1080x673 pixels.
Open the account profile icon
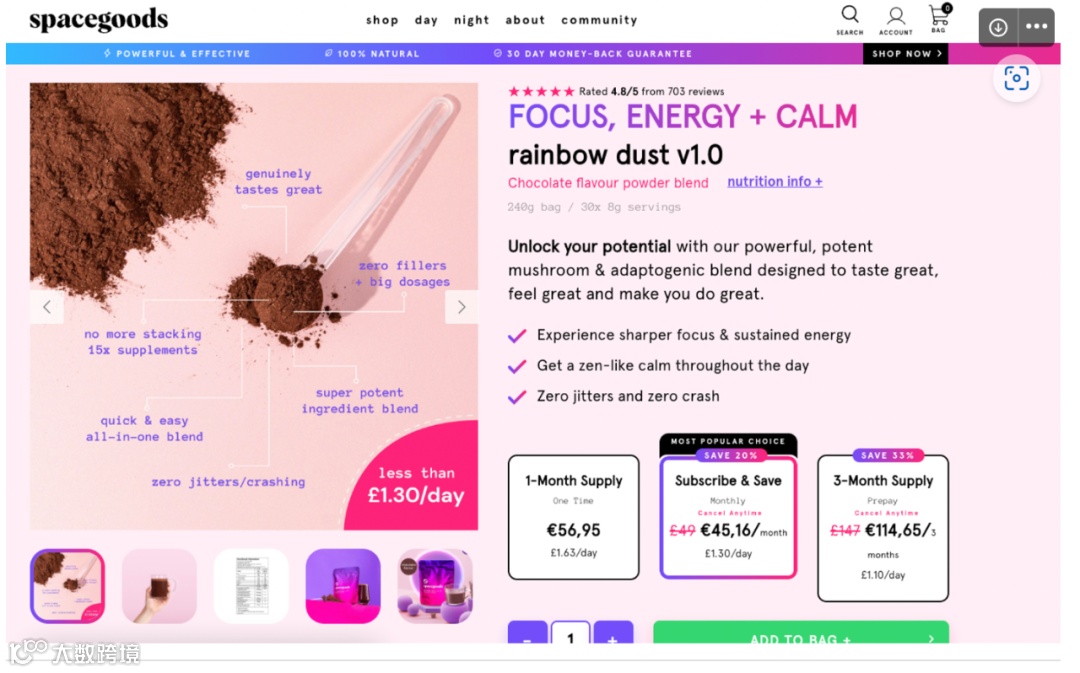895,17
